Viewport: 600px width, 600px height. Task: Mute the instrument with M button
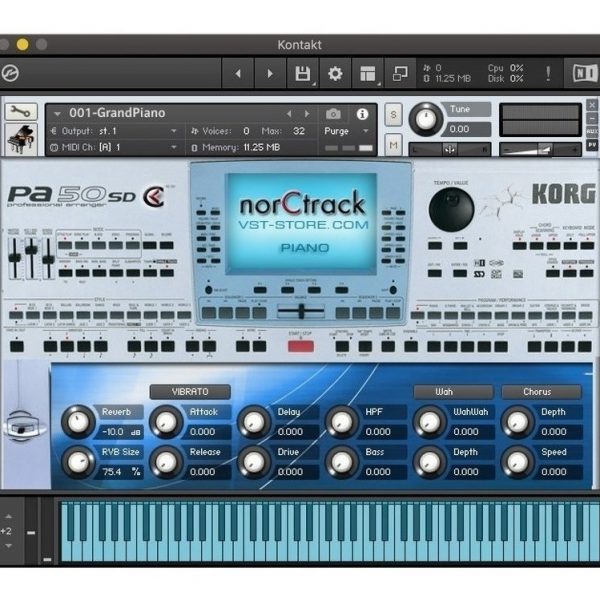[x=393, y=145]
